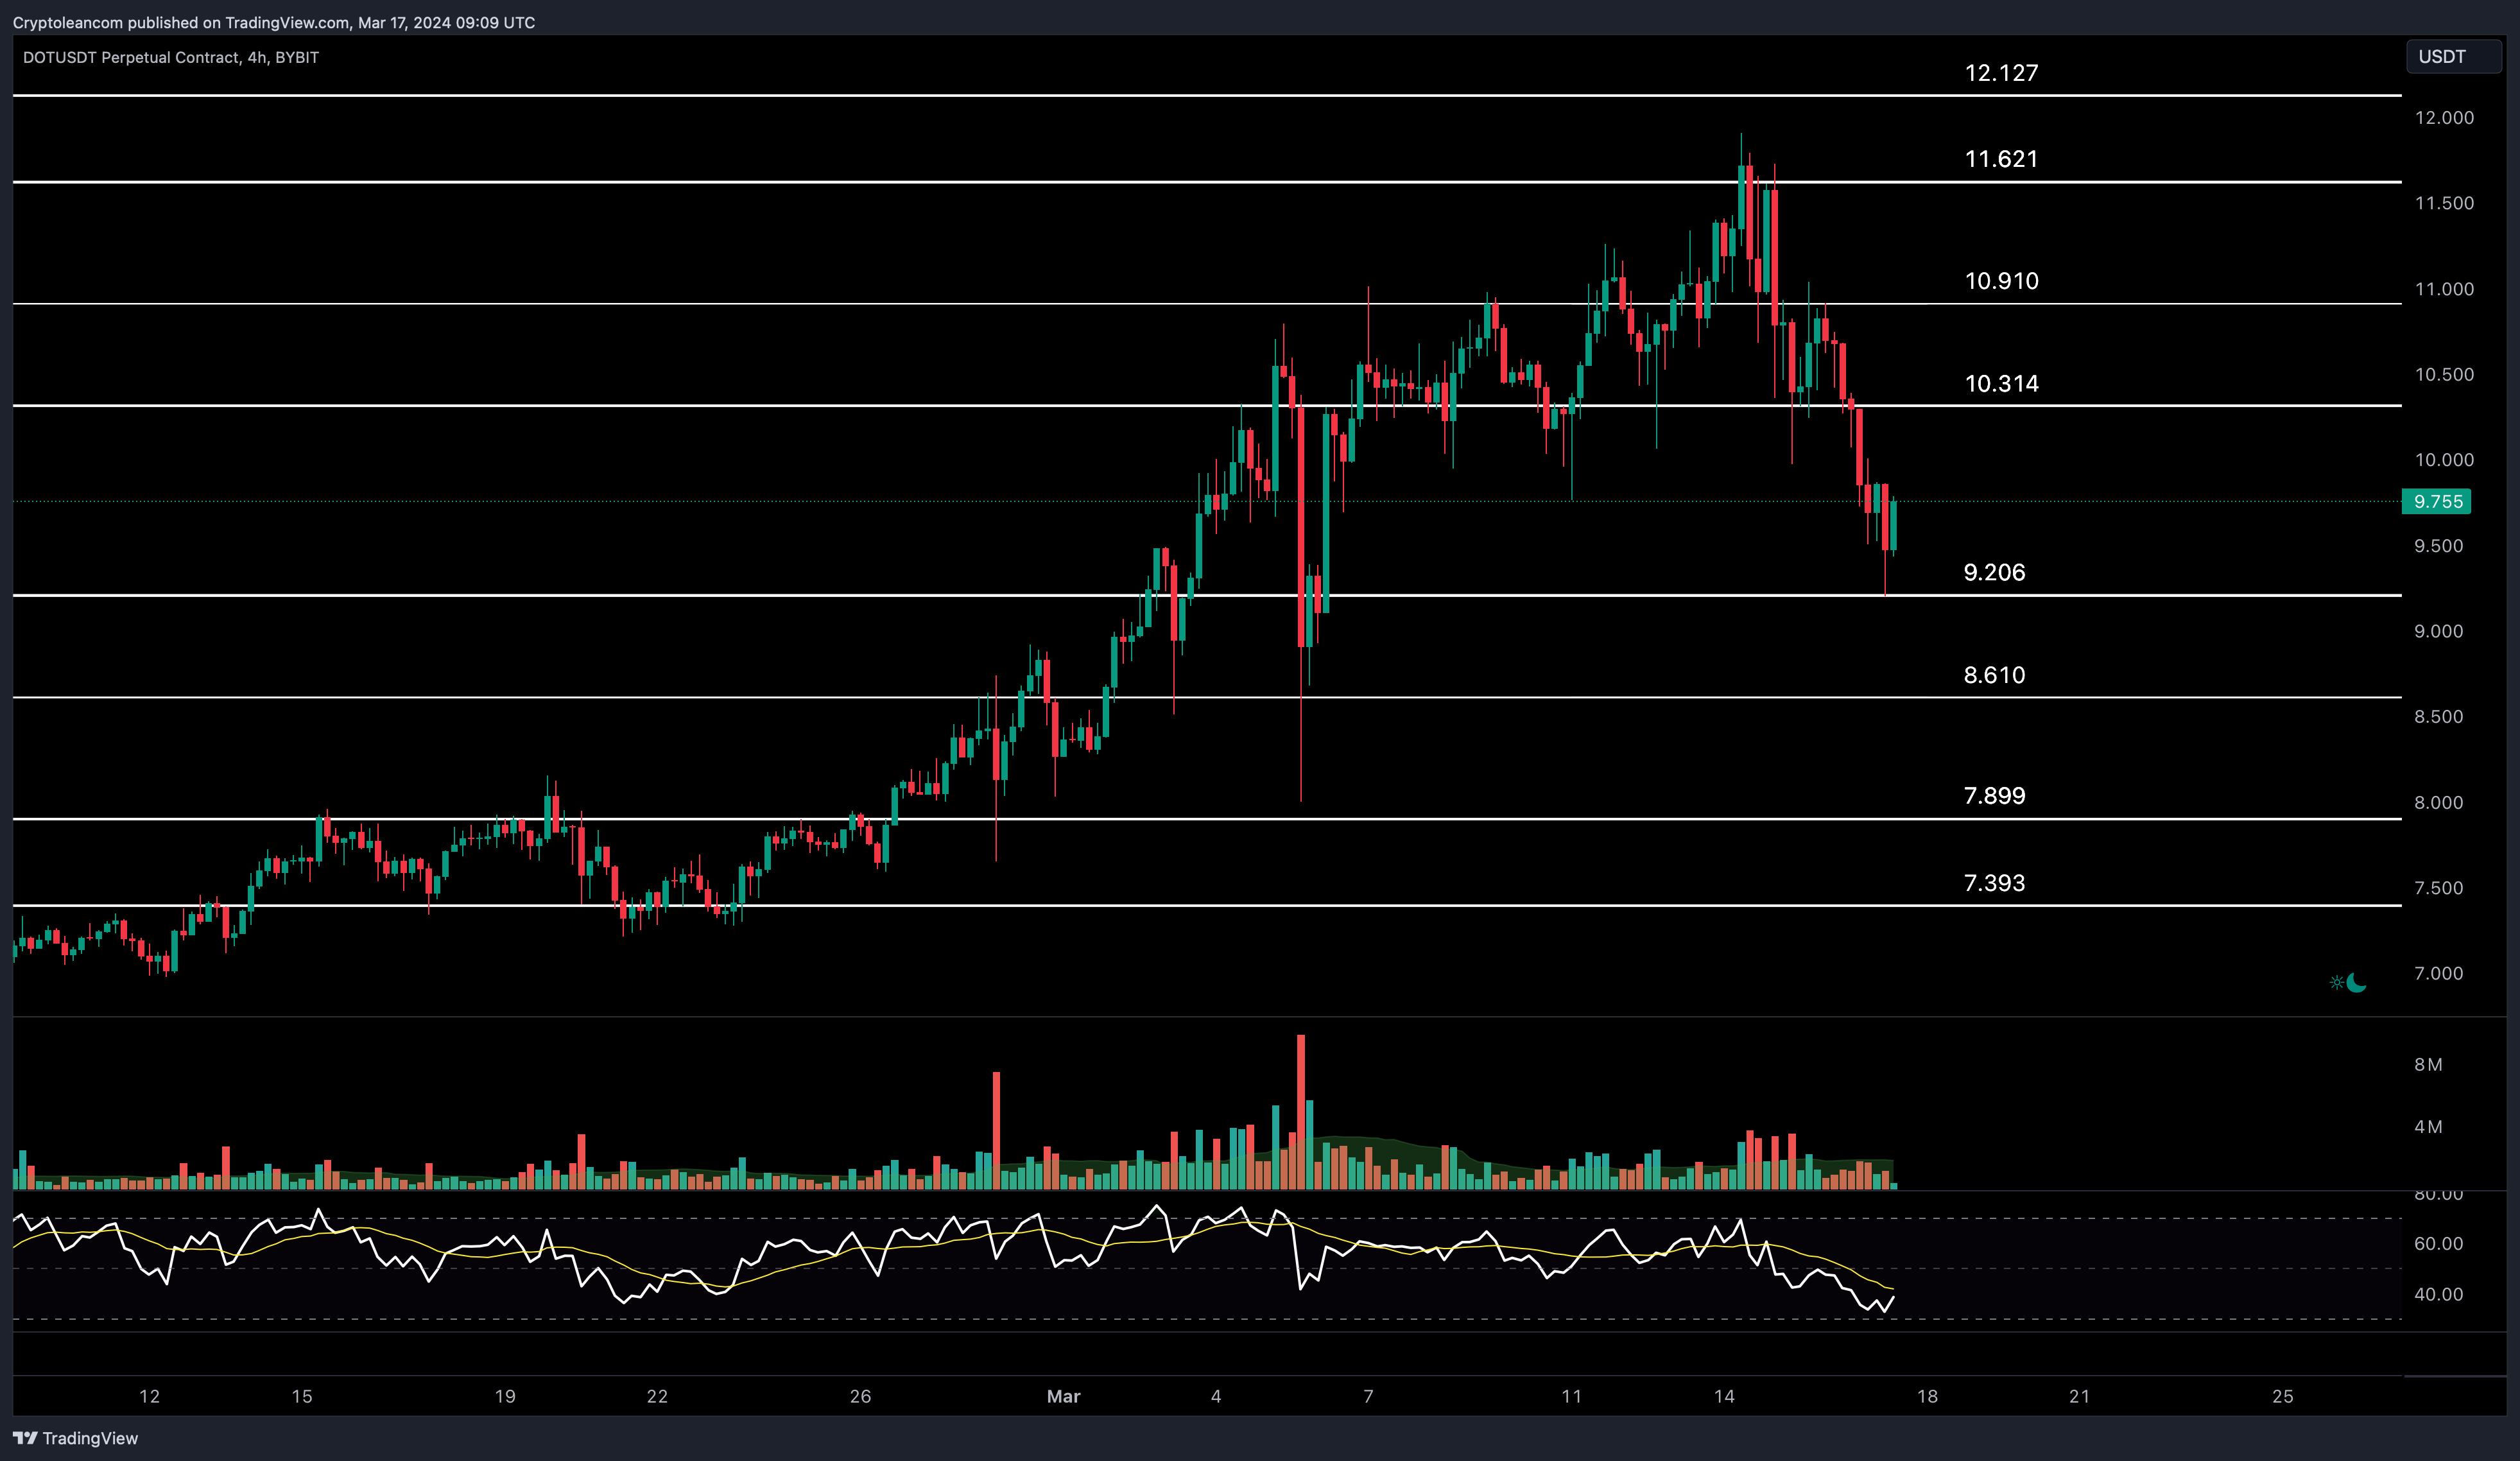The height and width of the screenshot is (1461, 2520).
Task: Click the 60.00 RSI axis label
Action: [x=2438, y=1244]
